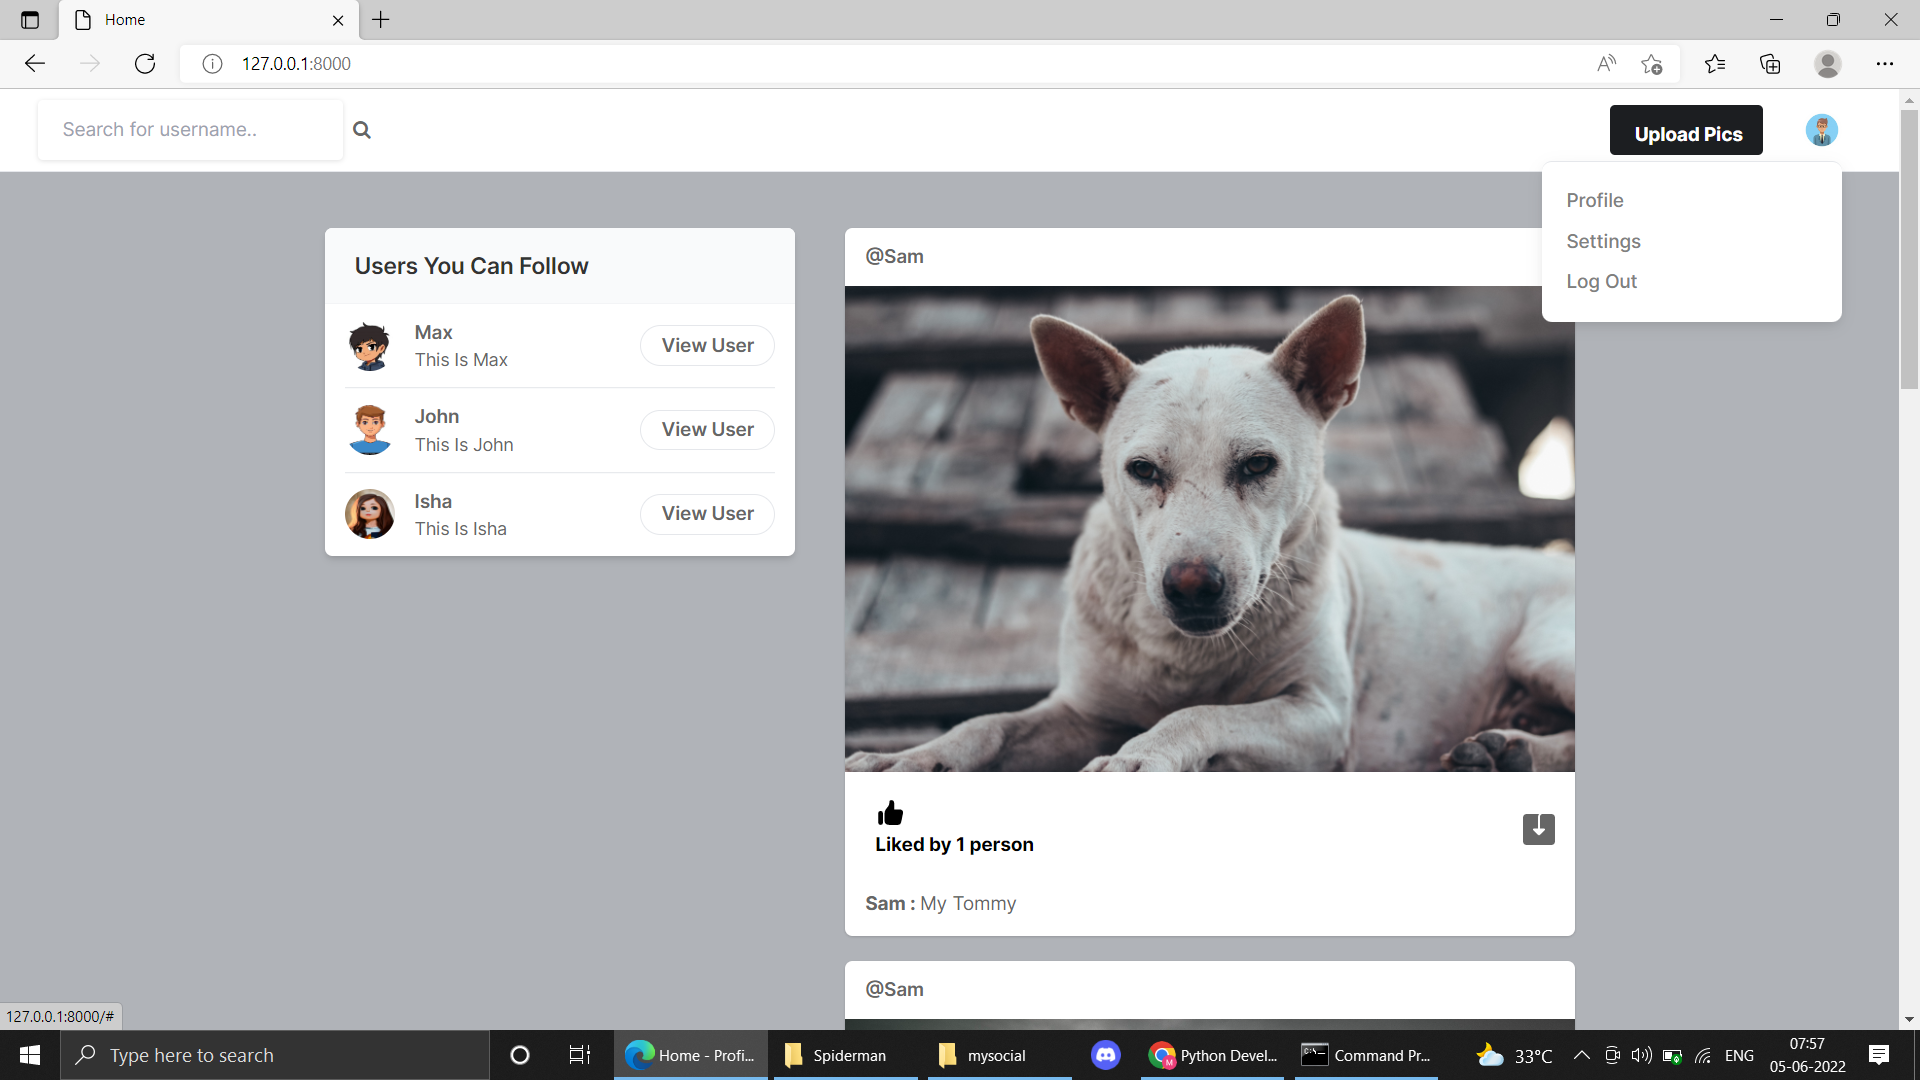View user Max's profile
The width and height of the screenshot is (1920, 1080).
click(707, 345)
